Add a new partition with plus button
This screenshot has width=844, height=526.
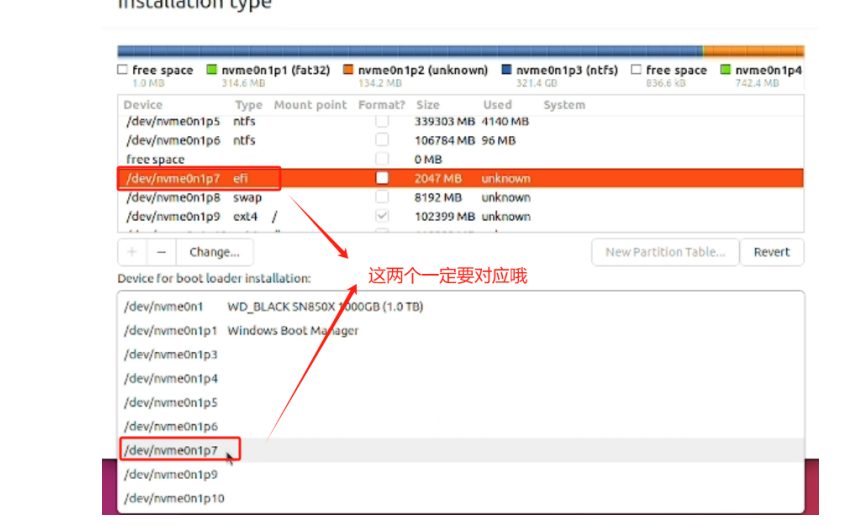point(132,252)
